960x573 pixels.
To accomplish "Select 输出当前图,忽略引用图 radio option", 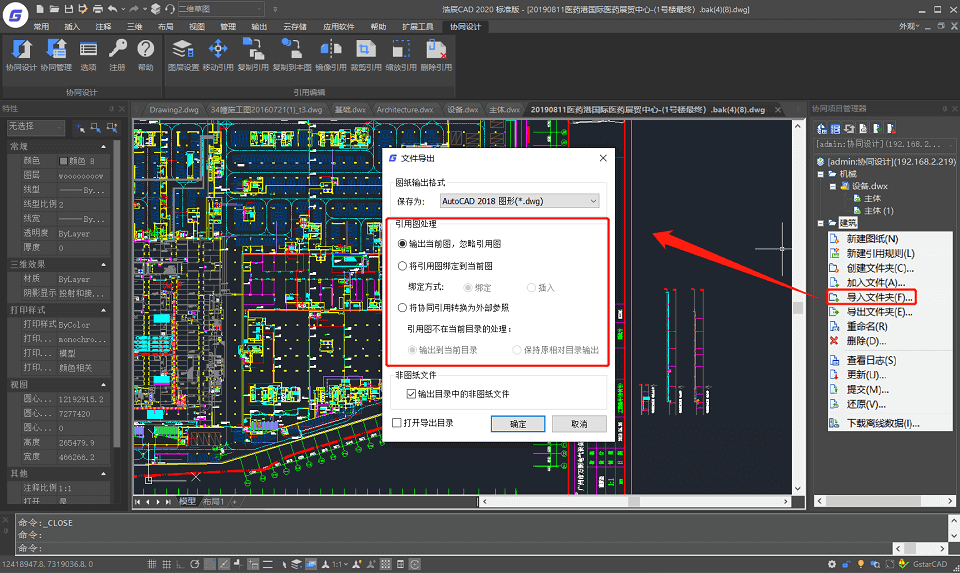I will click(x=402, y=244).
